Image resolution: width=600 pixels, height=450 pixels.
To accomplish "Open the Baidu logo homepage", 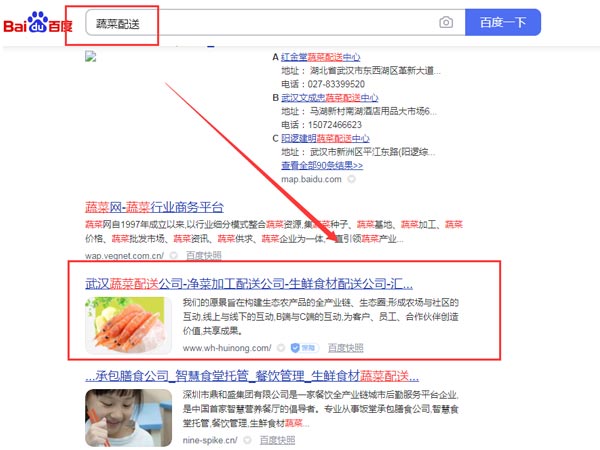I will tap(38, 23).
